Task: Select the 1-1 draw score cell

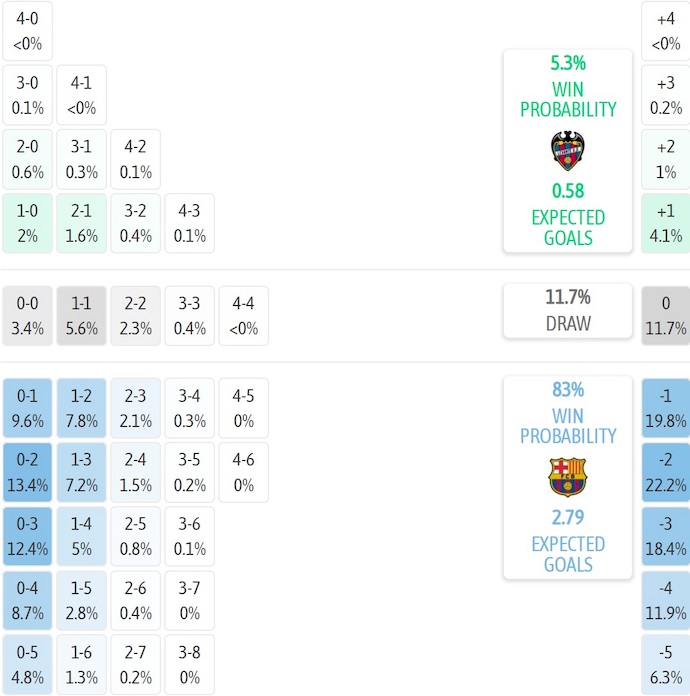Action: tap(82, 315)
